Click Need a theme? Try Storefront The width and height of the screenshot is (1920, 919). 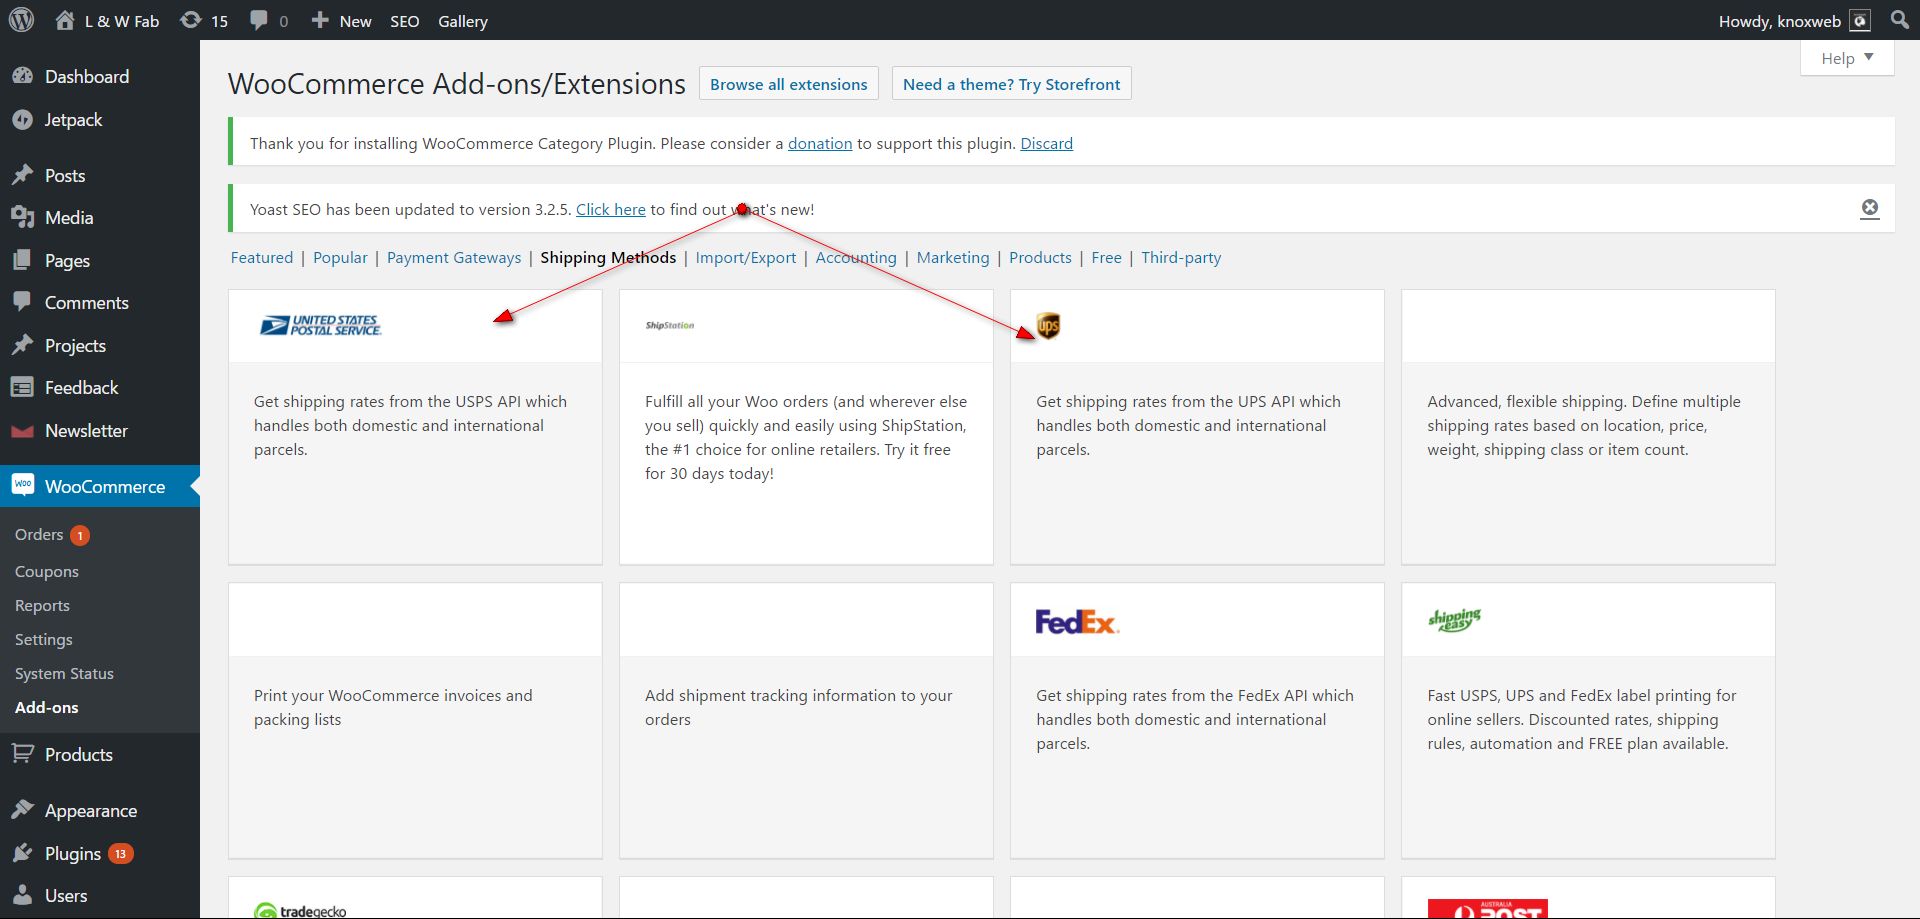(x=1011, y=84)
